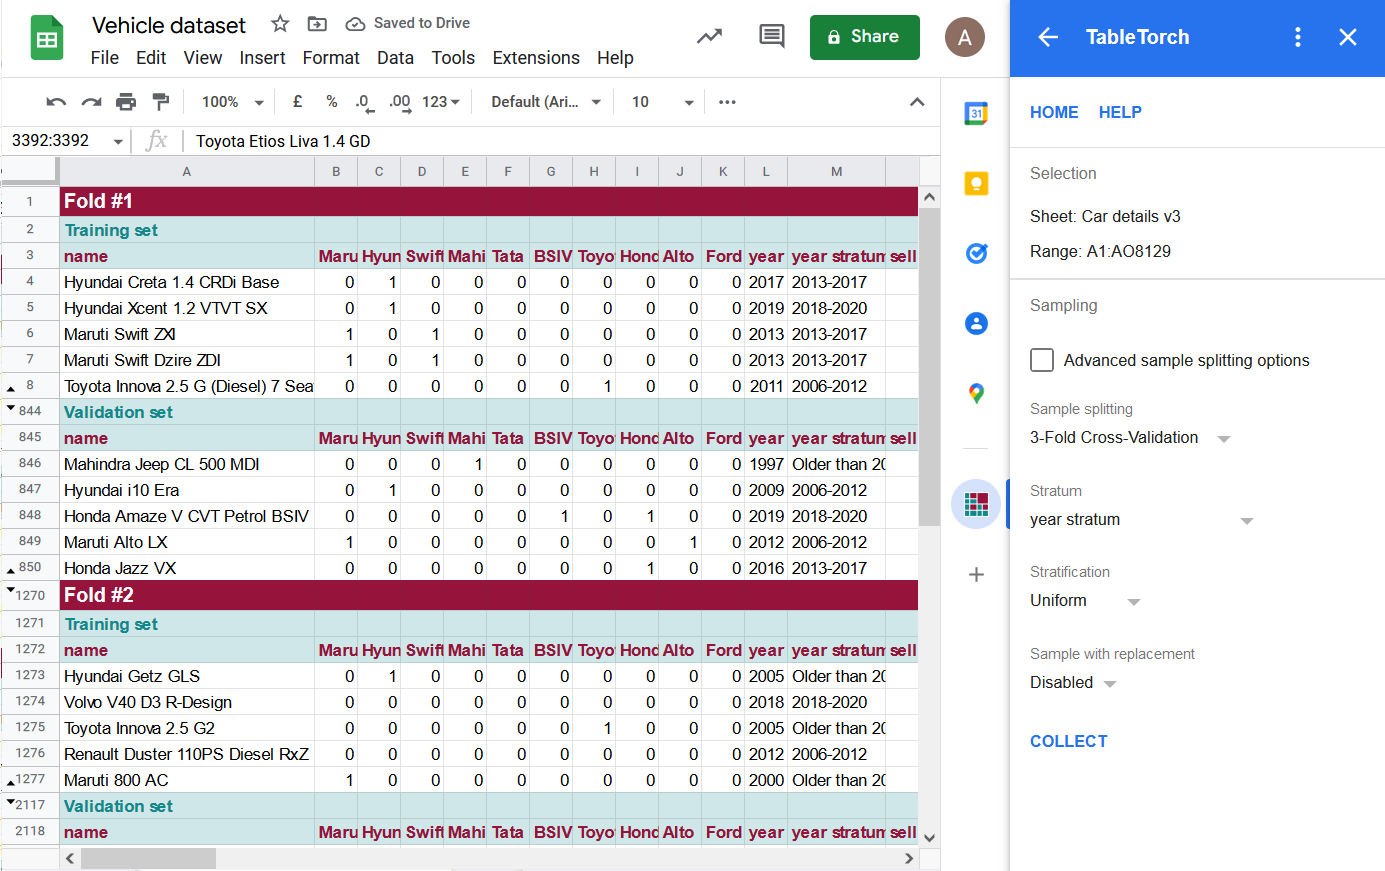1385x871 pixels.
Task: Go back in TableTorch panel
Action: coord(1048,37)
